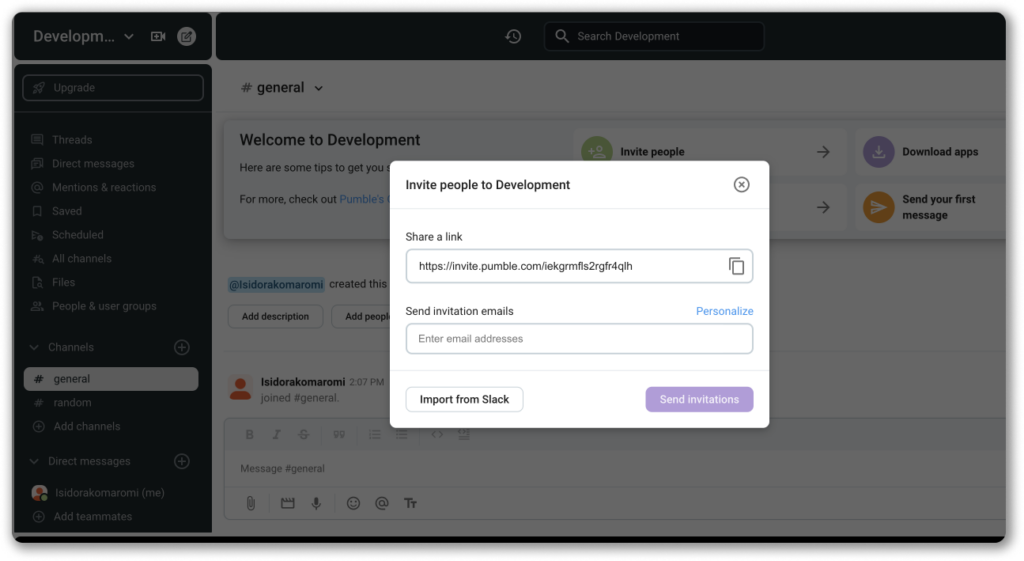Select the random channel
This screenshot has height=561, width=1024.
(x=72, y=402)
